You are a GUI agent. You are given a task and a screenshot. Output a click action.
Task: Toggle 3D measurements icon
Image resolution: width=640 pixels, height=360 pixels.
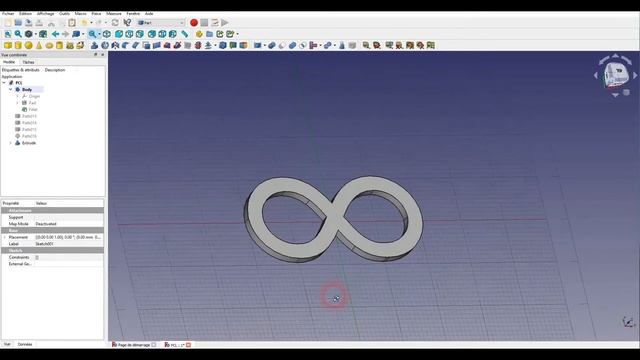coord(420,45)
